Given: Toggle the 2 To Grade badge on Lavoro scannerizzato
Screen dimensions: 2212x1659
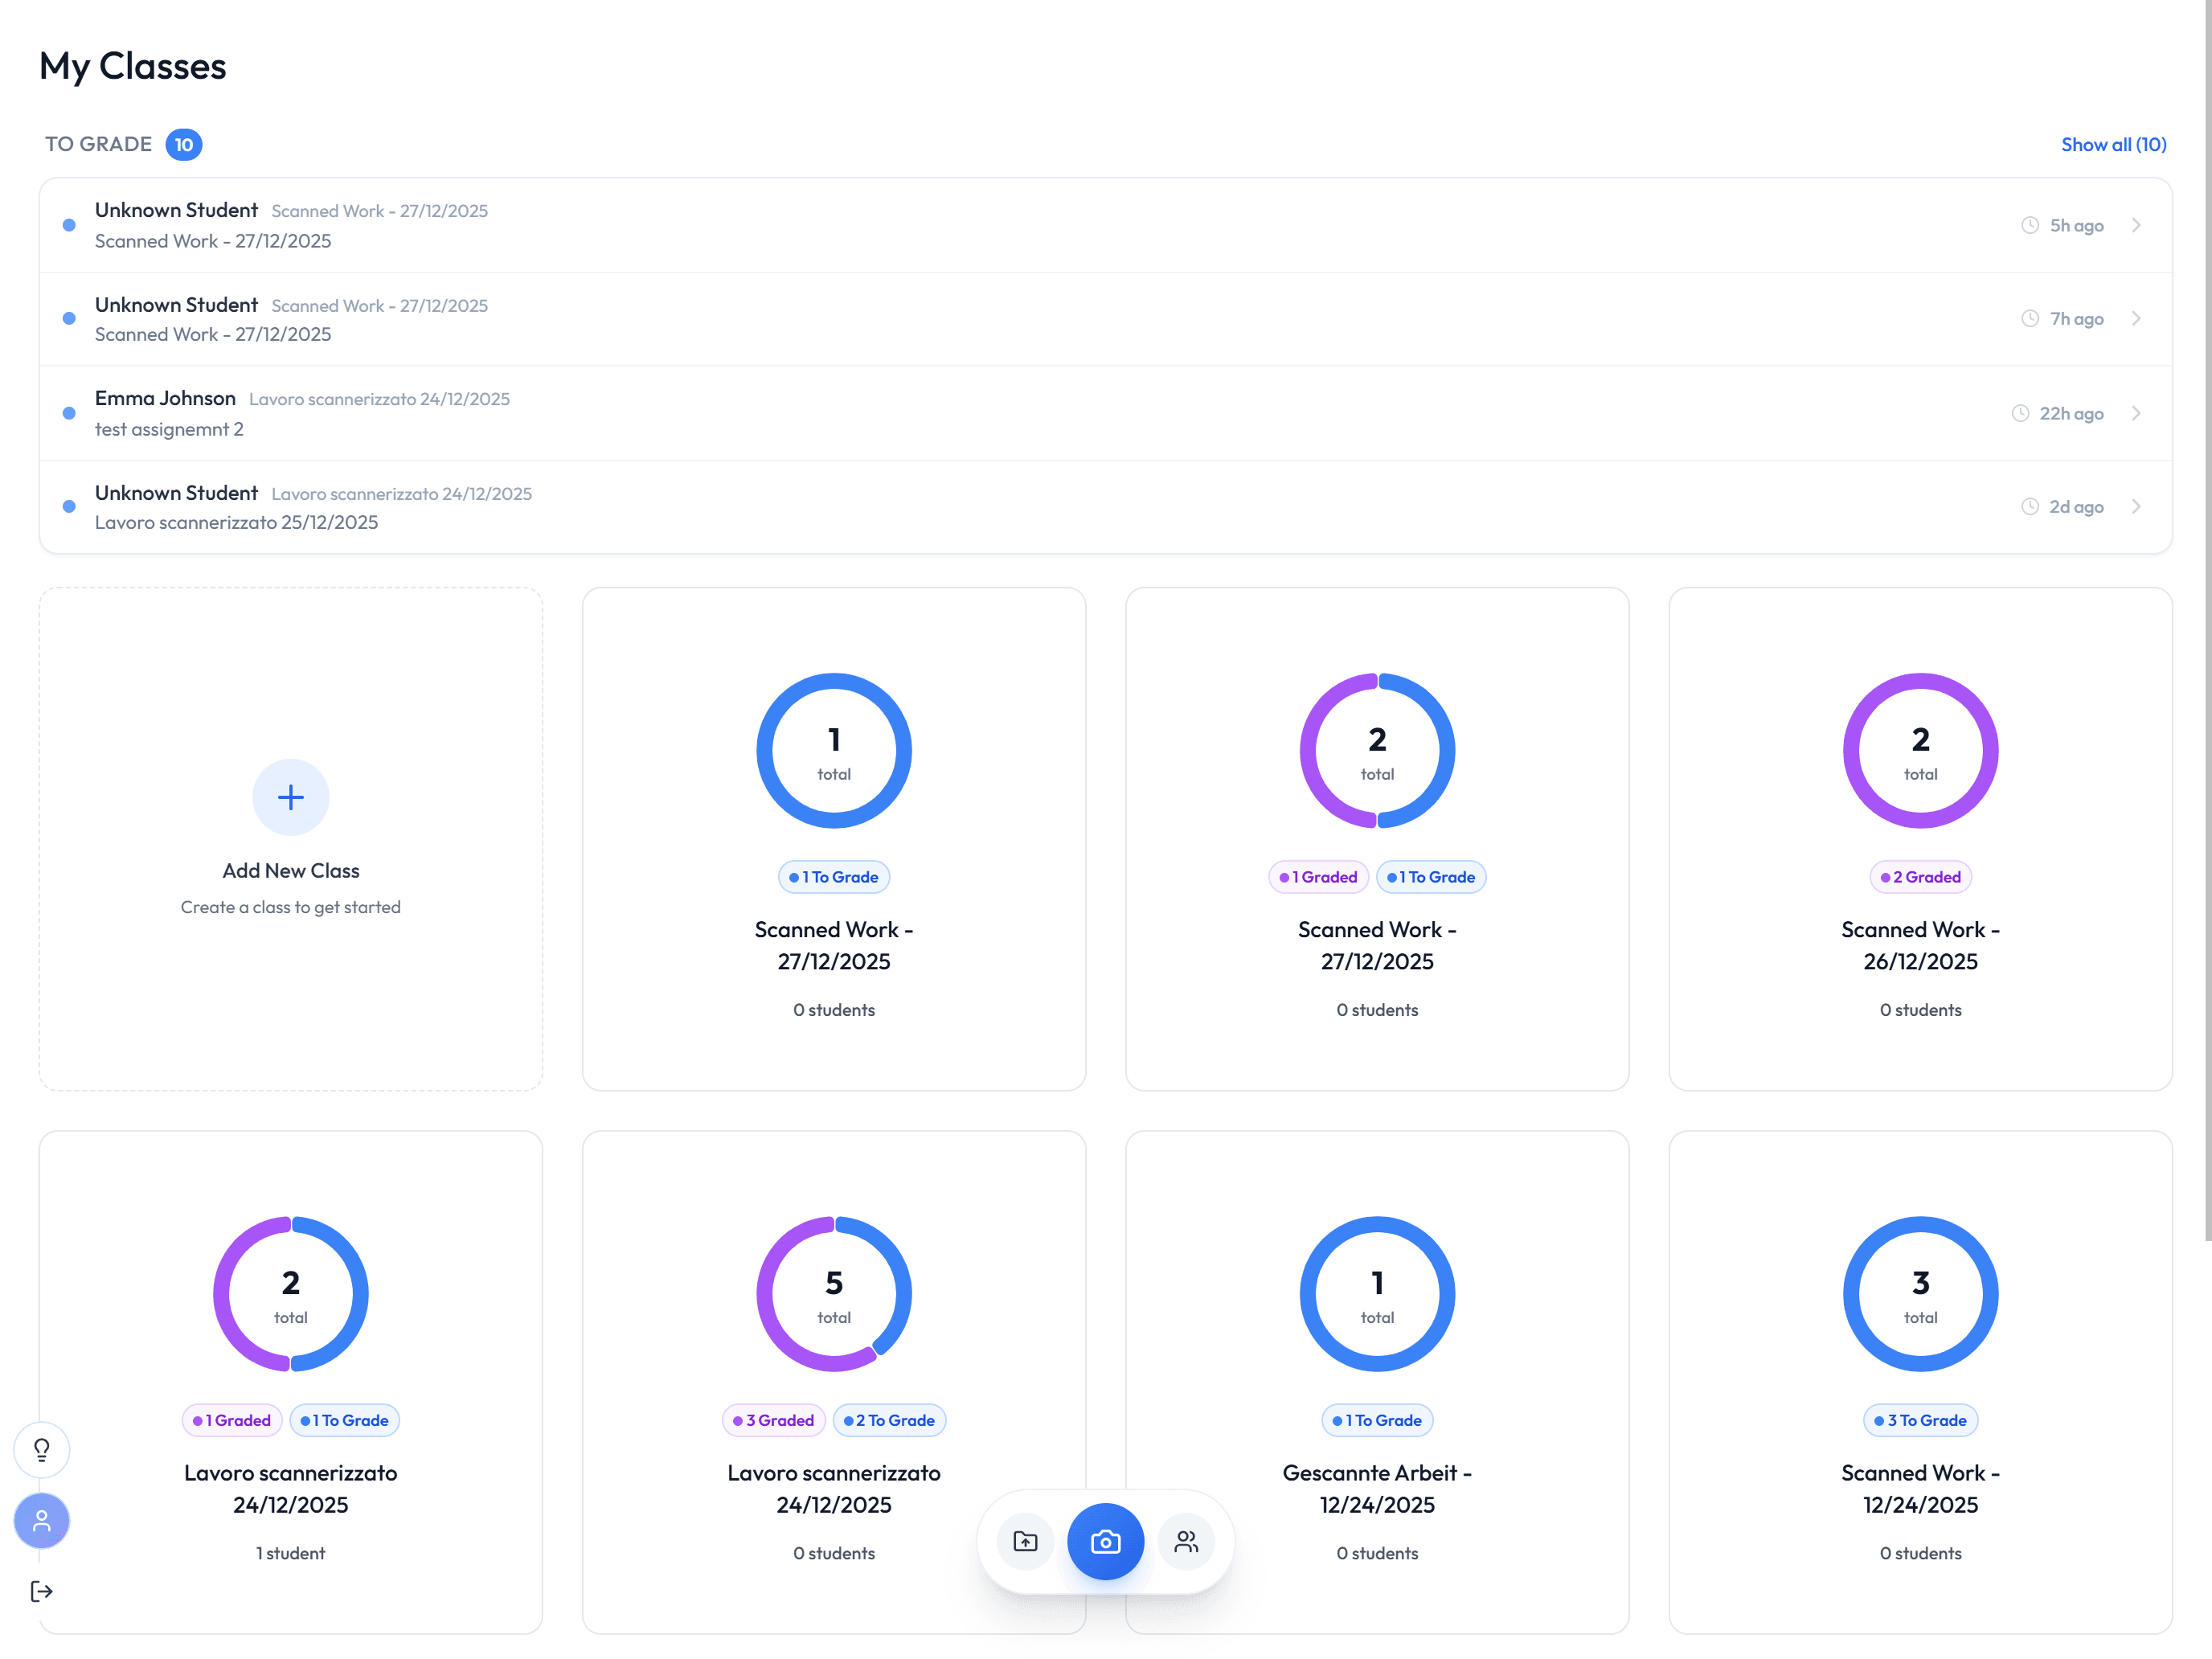Looking at the screenshot, I should (x=889, y=1420).
